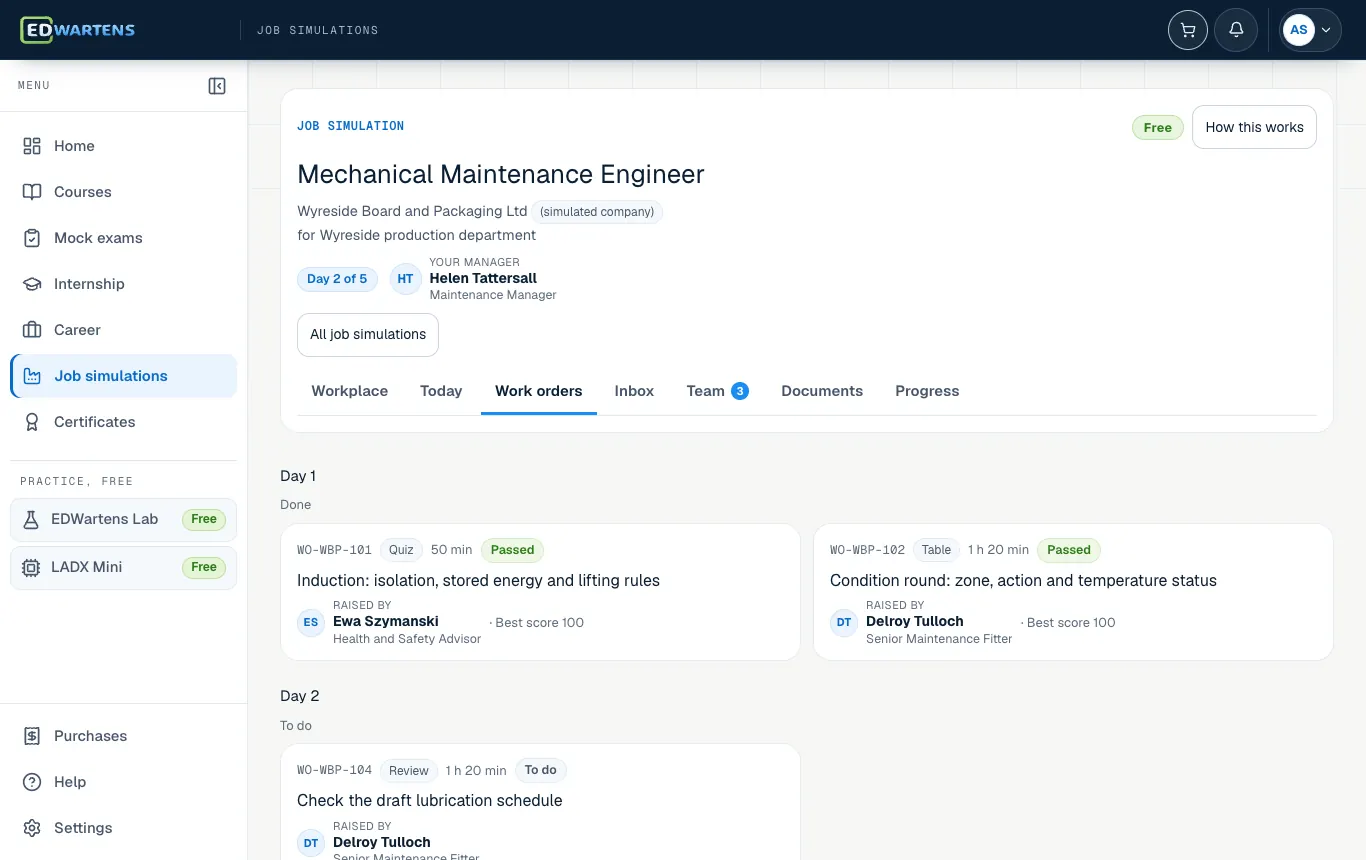Click the JOB SIMULATIONS header text
The height and width of the screenshot is (860, 1366).
click(x=318, y=30)
